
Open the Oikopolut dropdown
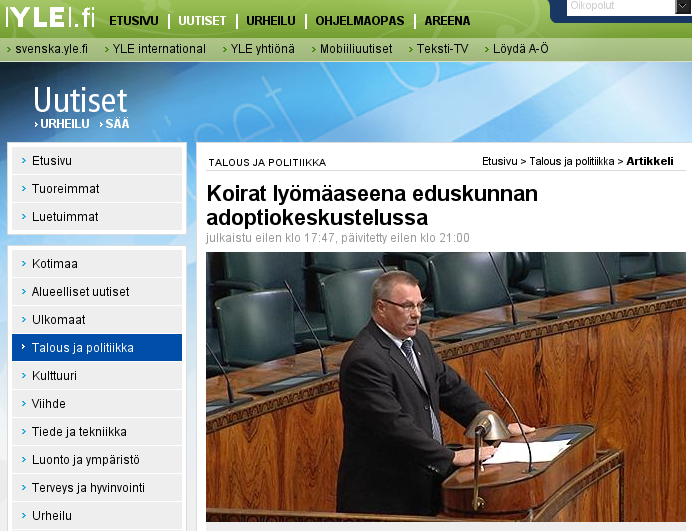point(622,8)
